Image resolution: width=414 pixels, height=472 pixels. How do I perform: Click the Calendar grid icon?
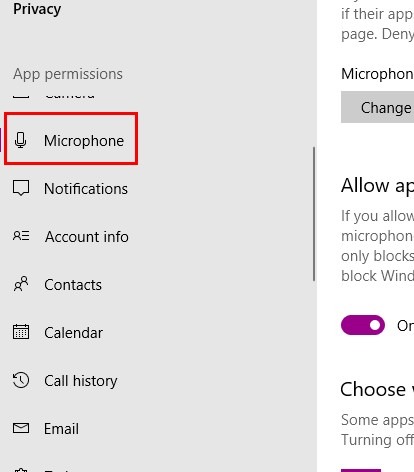21,332
